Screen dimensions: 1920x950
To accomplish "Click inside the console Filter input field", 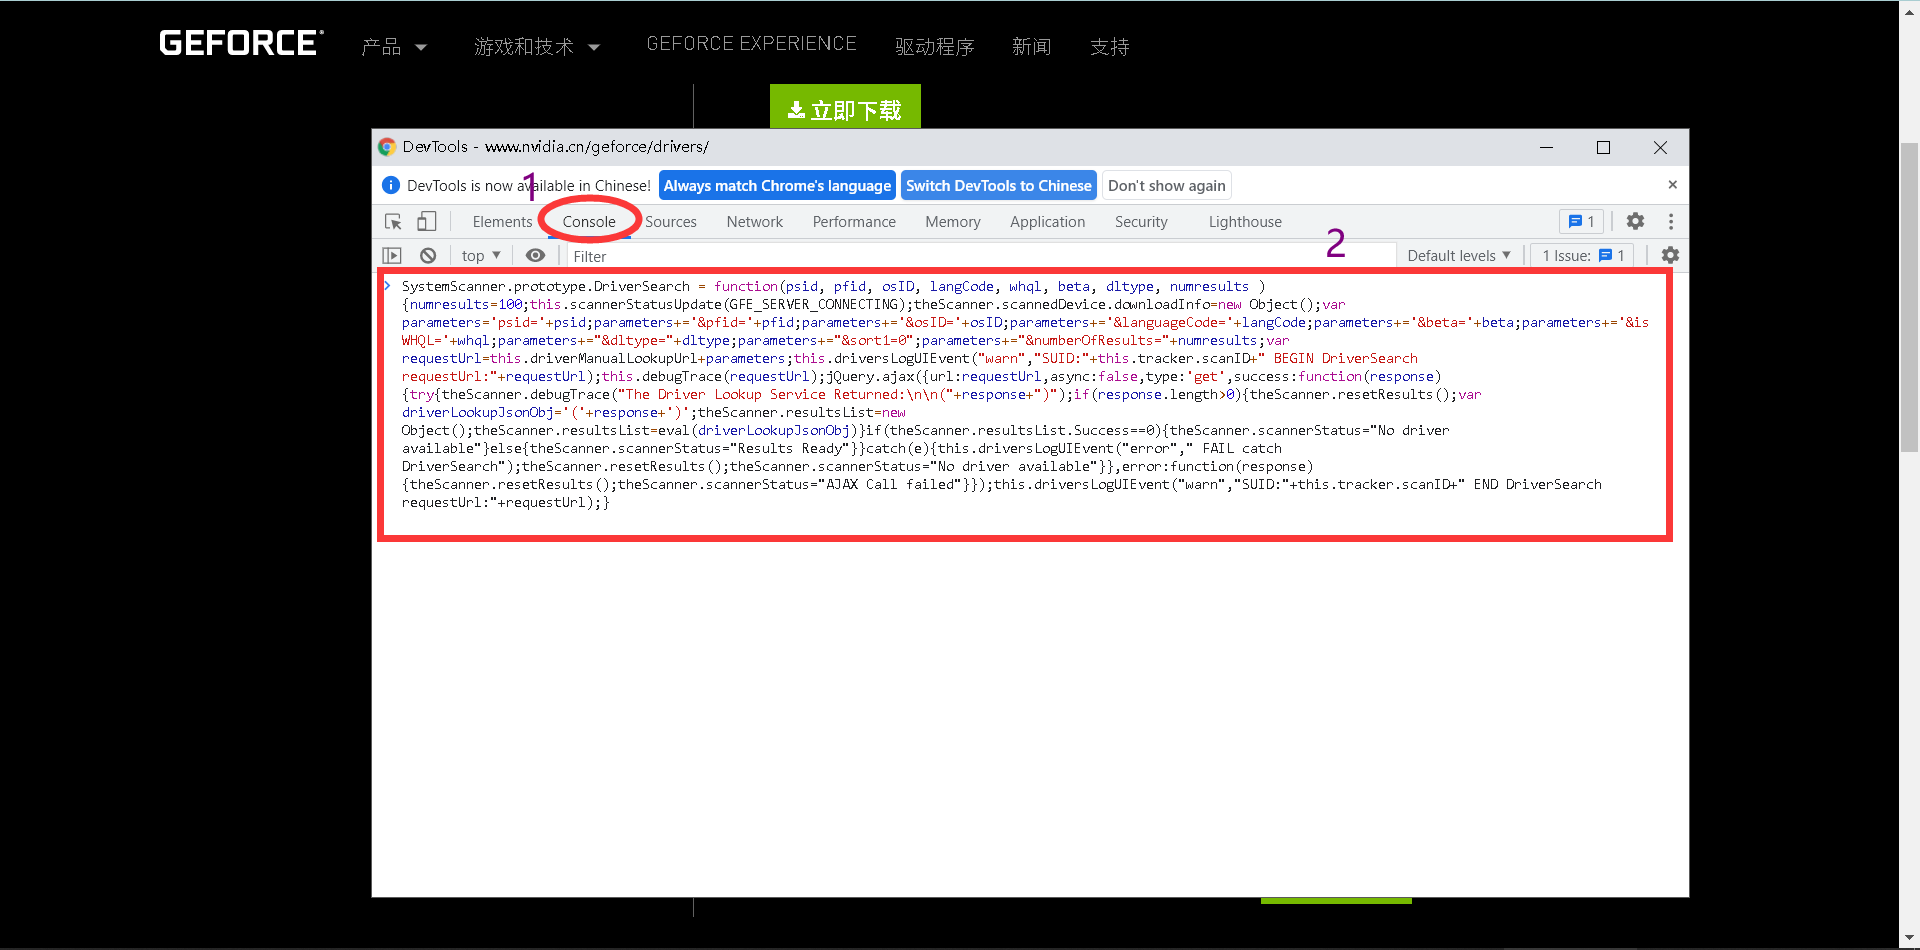I will pos(700,255).
